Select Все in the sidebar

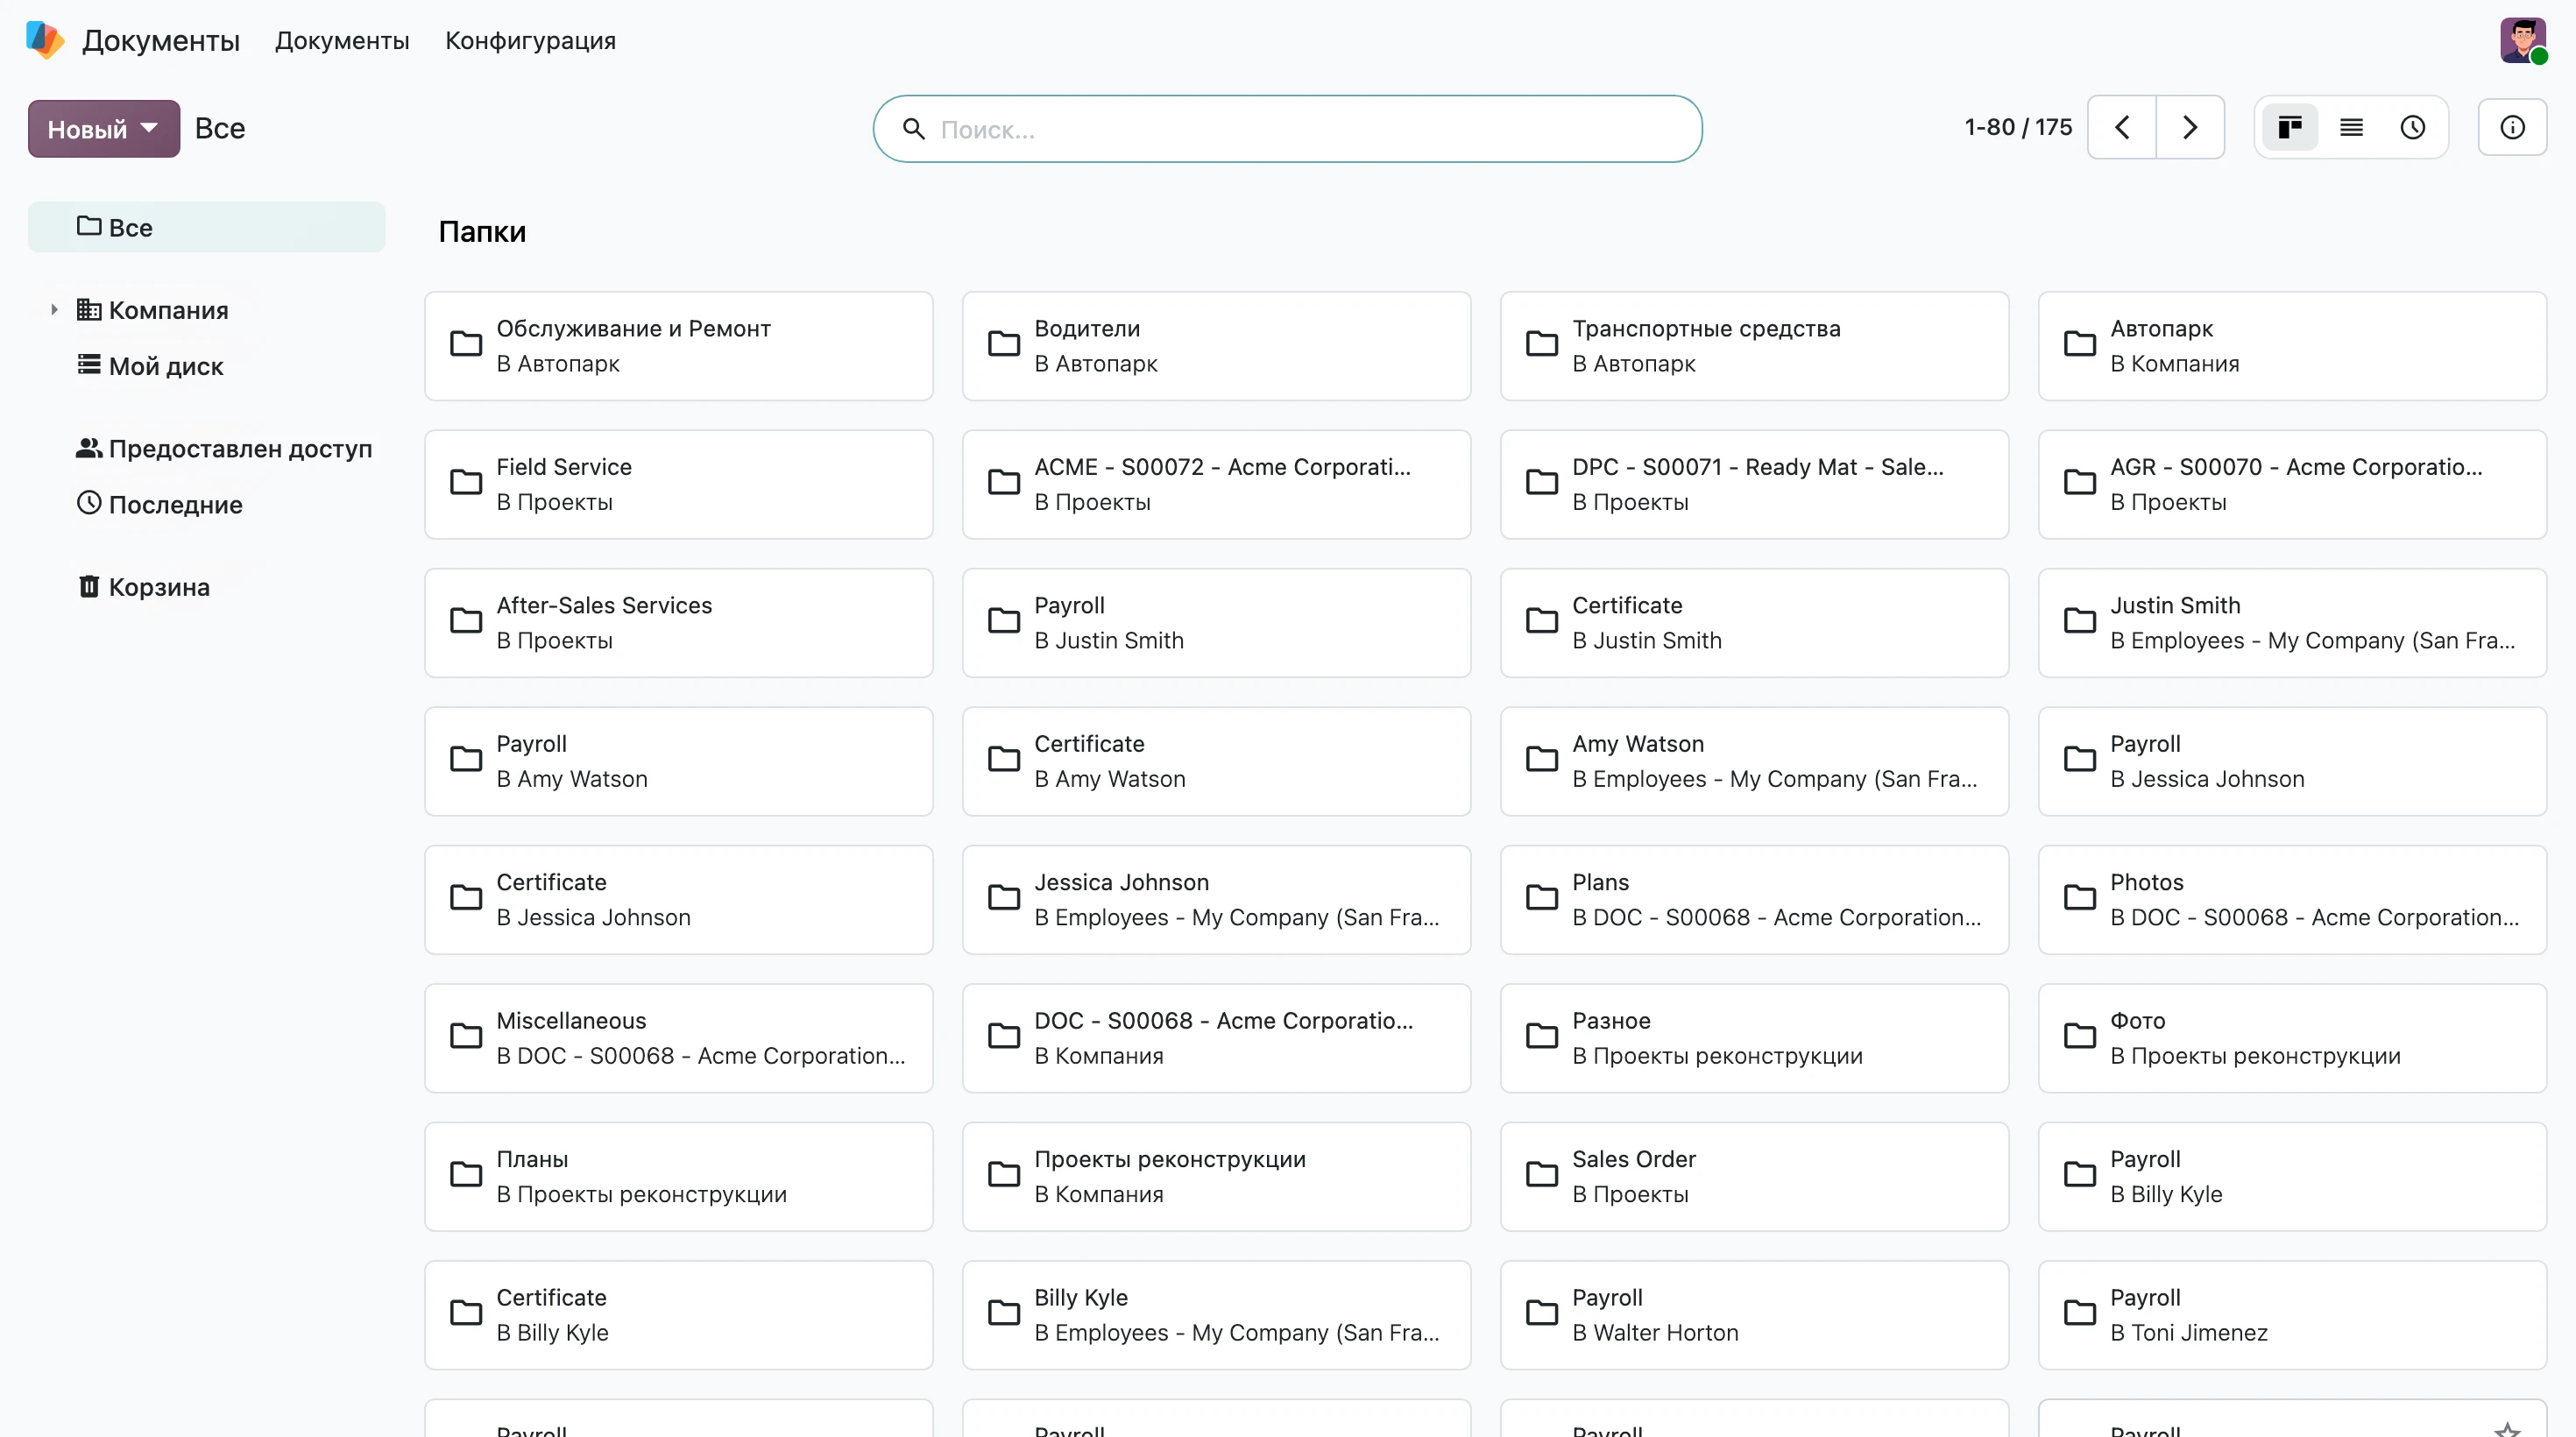click(206, 227)
